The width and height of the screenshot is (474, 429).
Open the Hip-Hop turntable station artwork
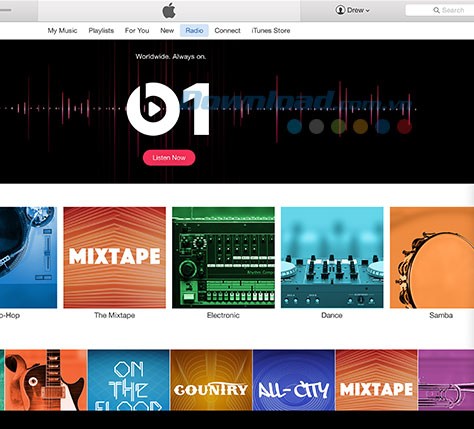pyautogui.click(x=28, y=258)
